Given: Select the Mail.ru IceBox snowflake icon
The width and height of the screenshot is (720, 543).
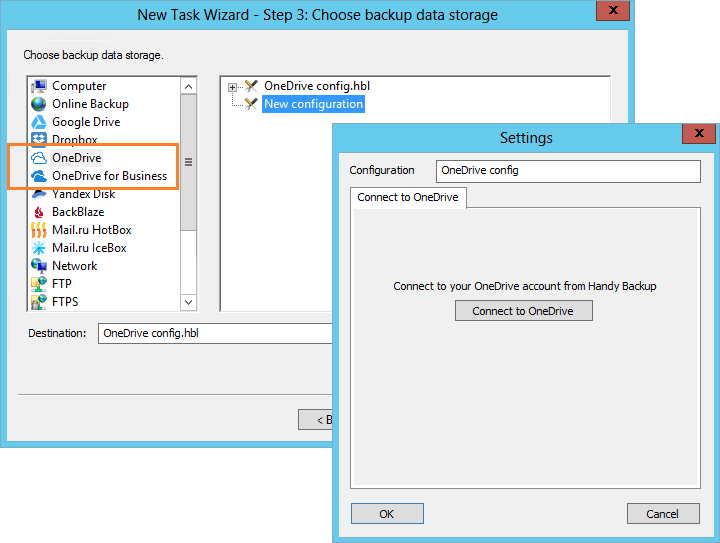Looking at the screenshot, I should 39,248.
